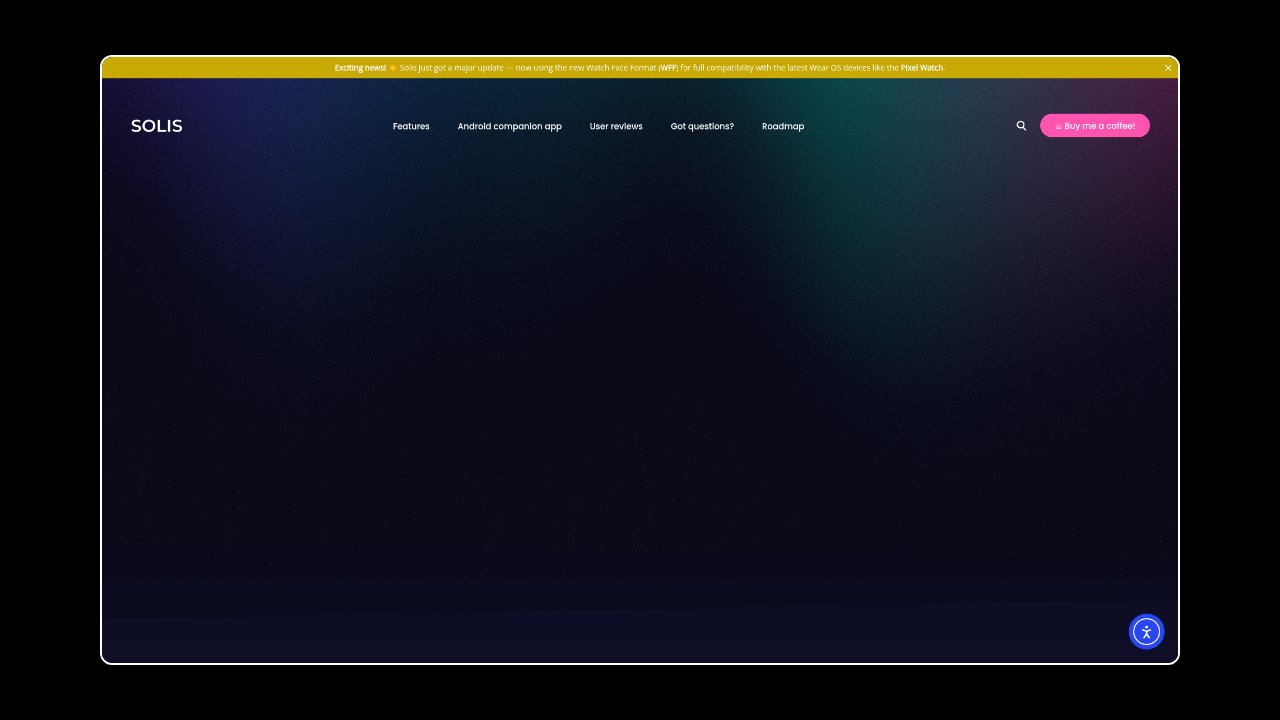Click the SOLIS logo
1280x720 pixels.
[x=157, y=126]
